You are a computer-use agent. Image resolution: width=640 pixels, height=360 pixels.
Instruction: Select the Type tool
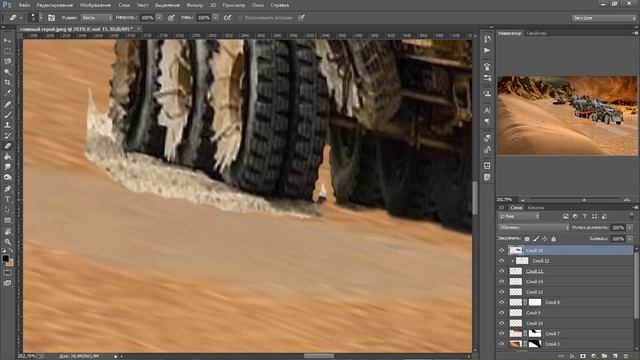coord(7,199)
